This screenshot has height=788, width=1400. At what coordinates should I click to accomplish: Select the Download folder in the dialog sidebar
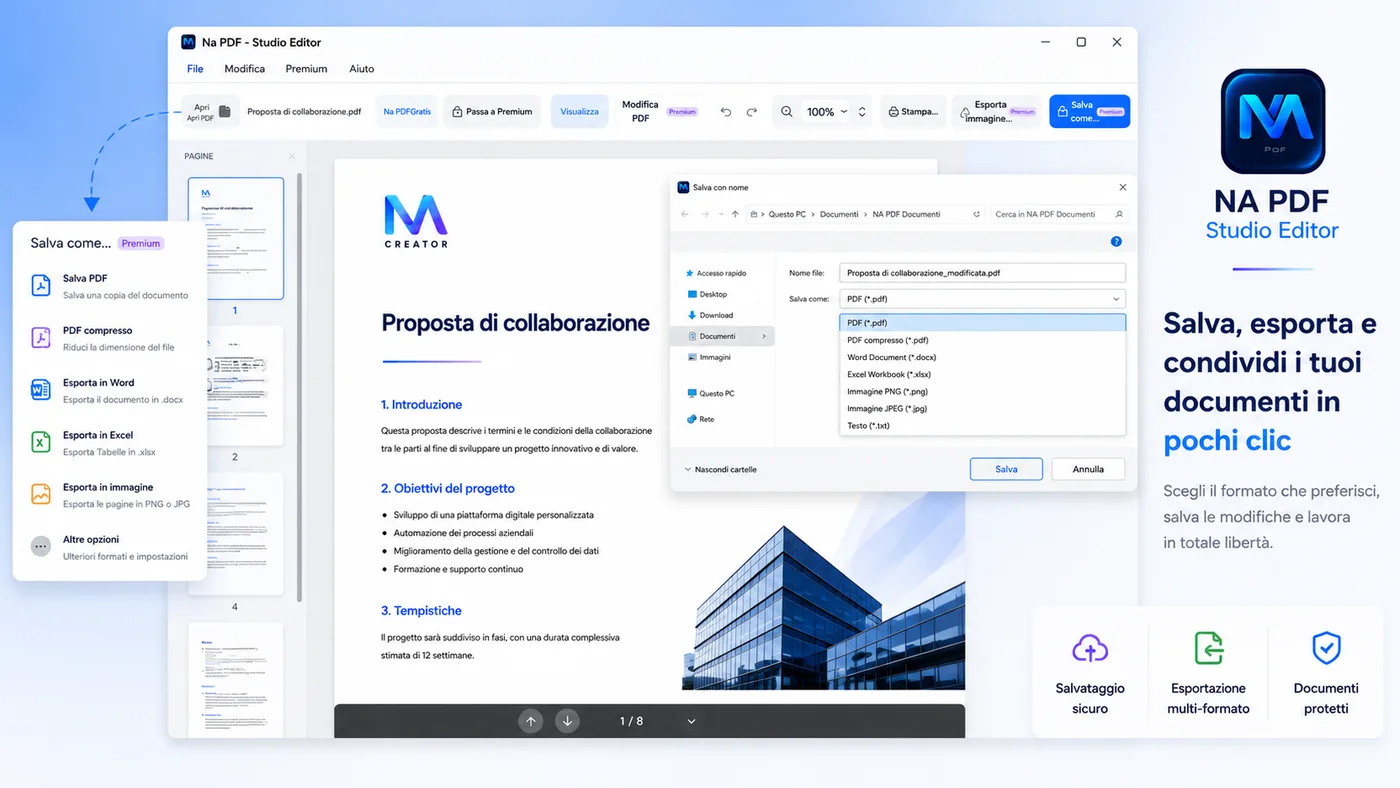(x=710, y=315)
